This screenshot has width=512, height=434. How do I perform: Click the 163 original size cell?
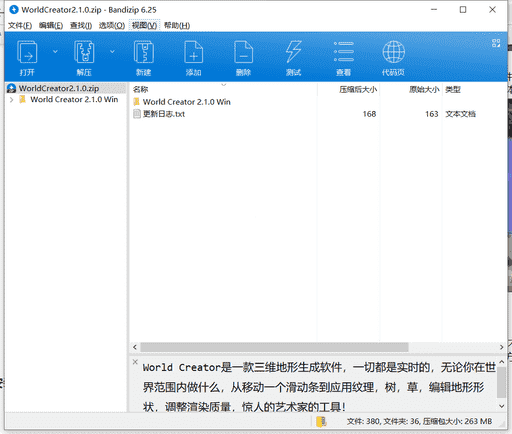click(x=432, y=114)
